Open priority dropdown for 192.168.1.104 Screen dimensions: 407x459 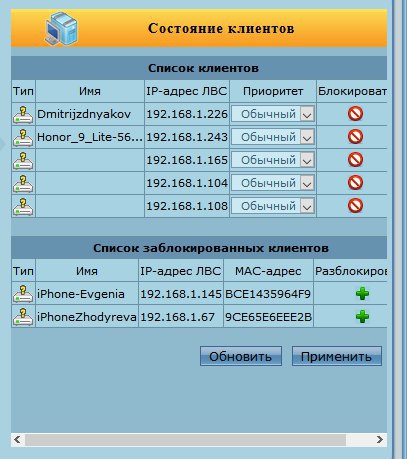[x=273, y=183]
